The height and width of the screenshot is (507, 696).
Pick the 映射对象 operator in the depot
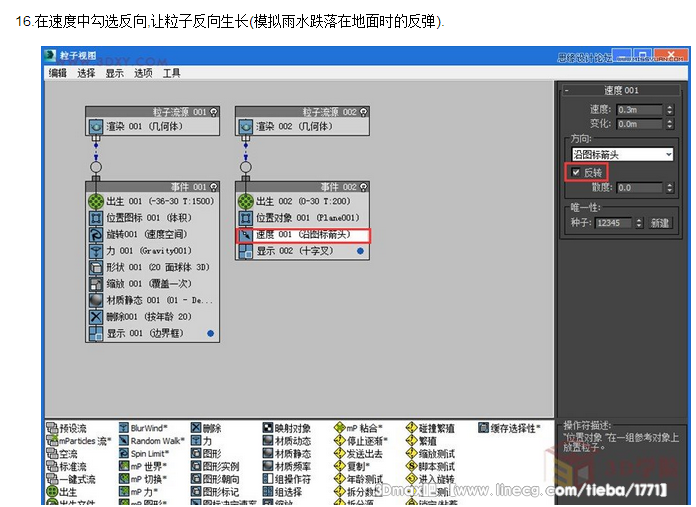287,428
